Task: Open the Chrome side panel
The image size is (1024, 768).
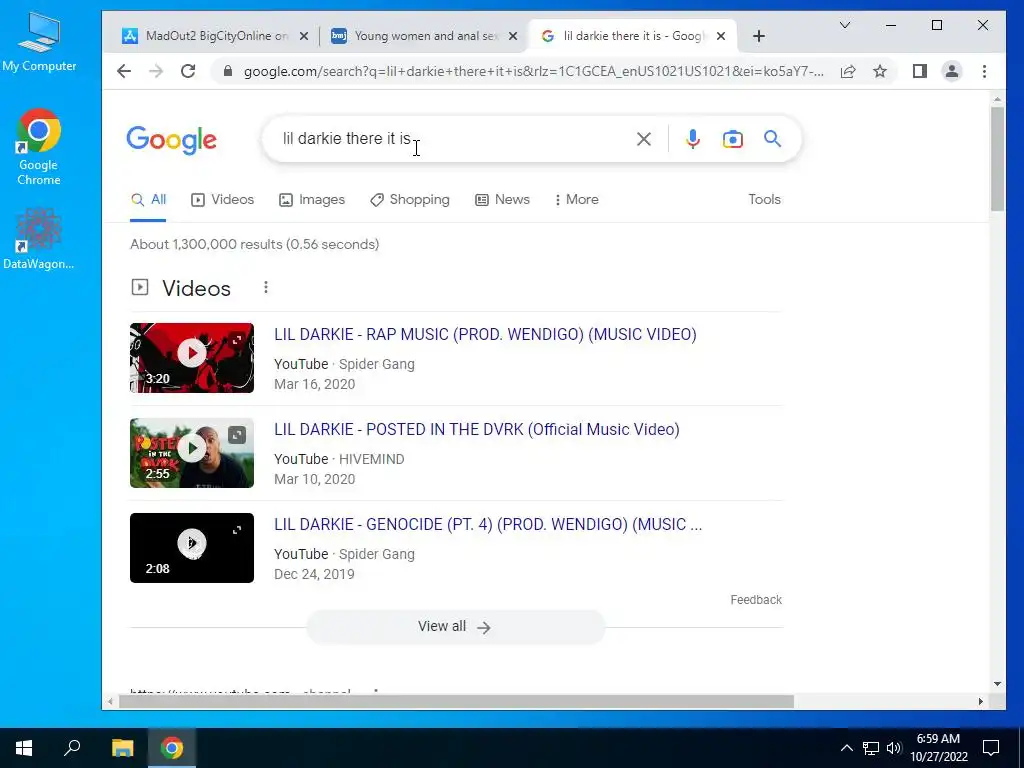Action: coord(920,71)
